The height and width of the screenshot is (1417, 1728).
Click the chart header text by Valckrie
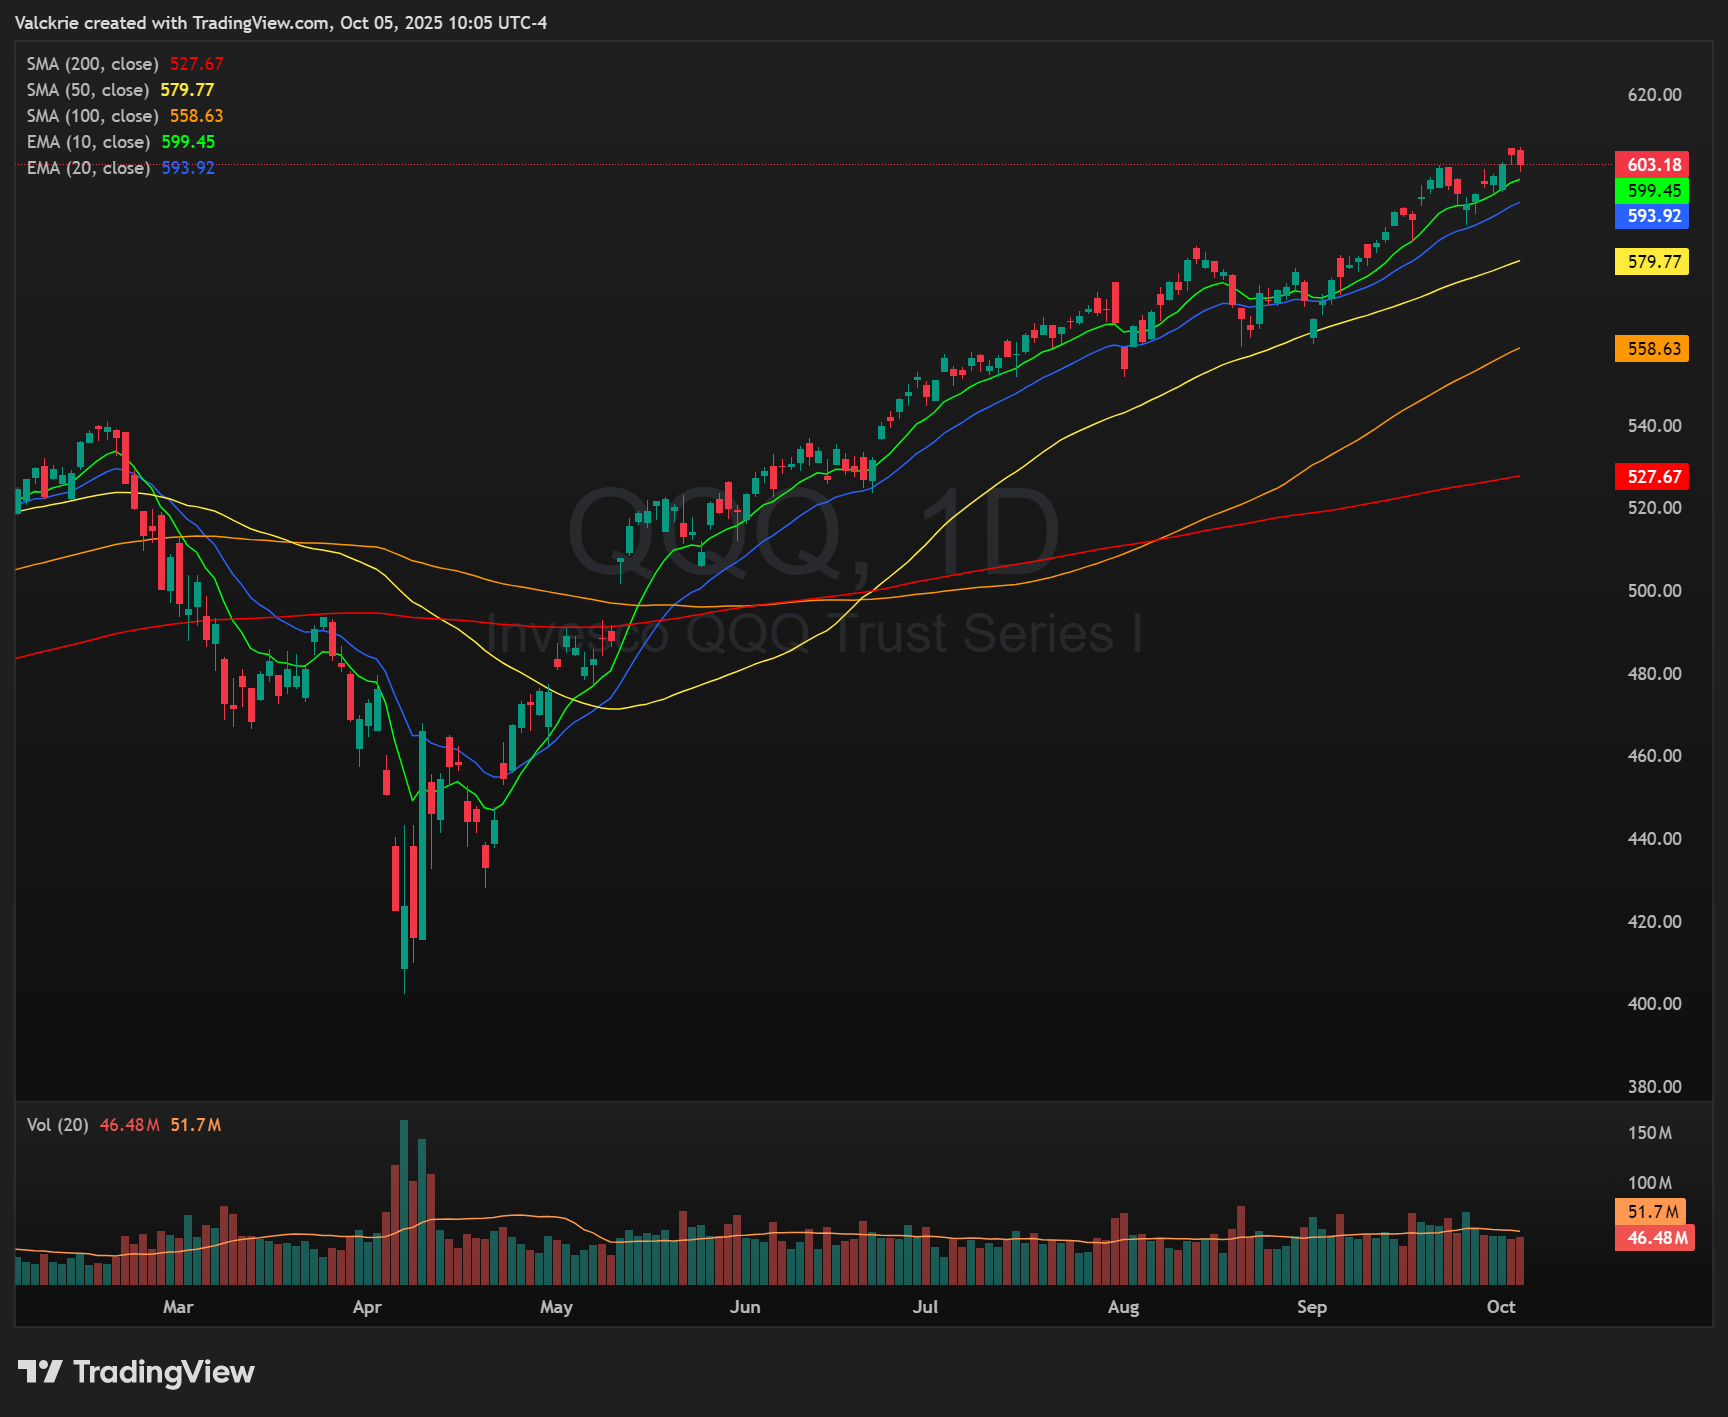click(281, 23)
